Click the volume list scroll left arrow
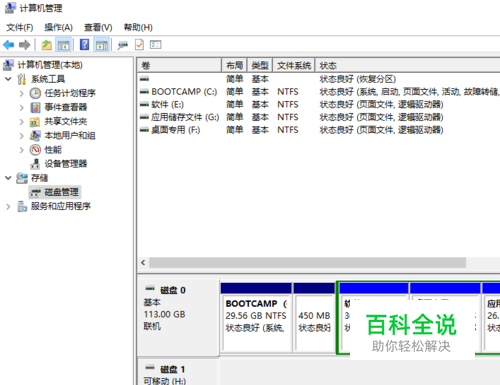The height and width of the screenshot is (385, 500). [143, 263]
